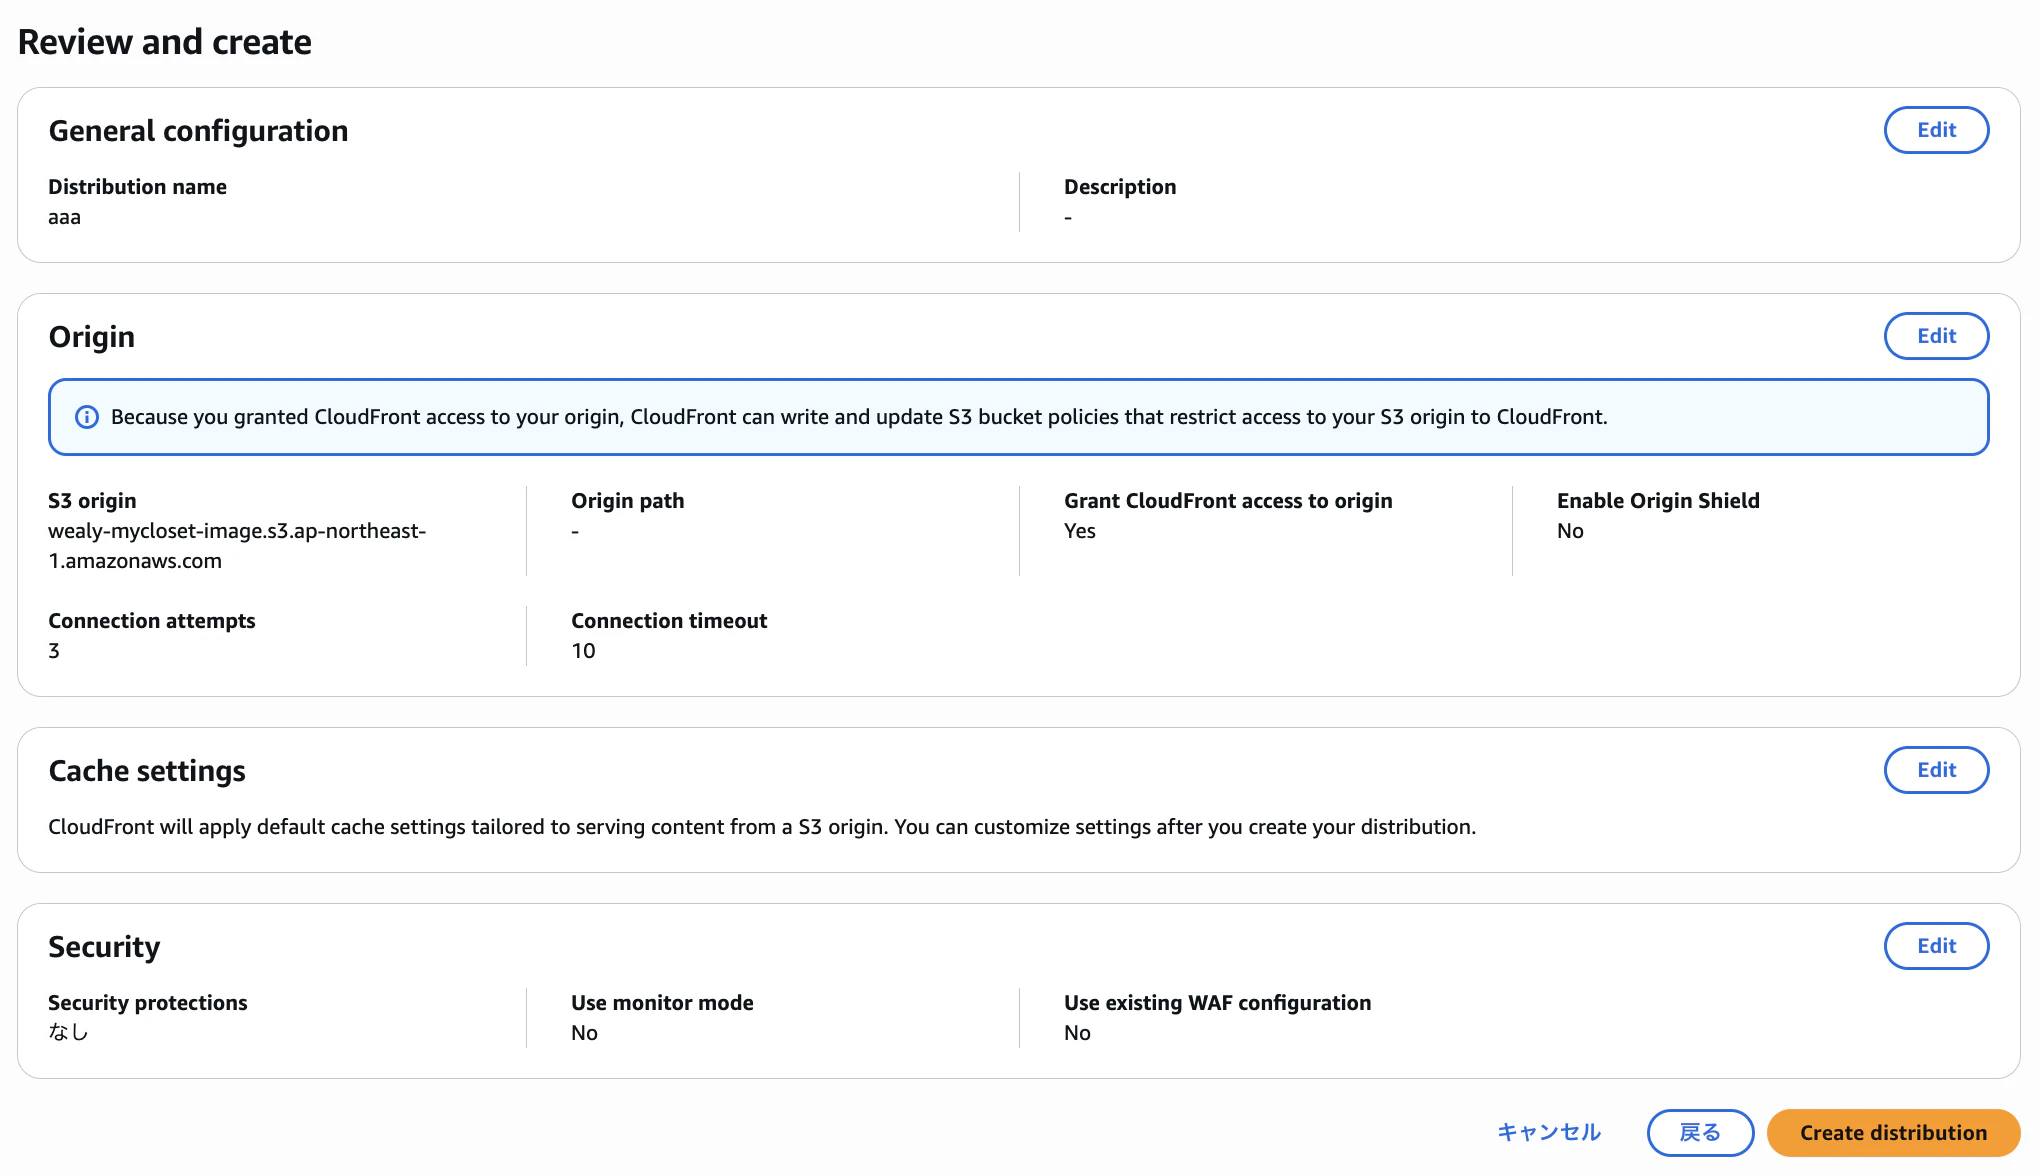Image resolution: width=2040 pixels, height=1176 pixels.
Task: Click the Cache settings heading
Action: (x=147, y=771)
